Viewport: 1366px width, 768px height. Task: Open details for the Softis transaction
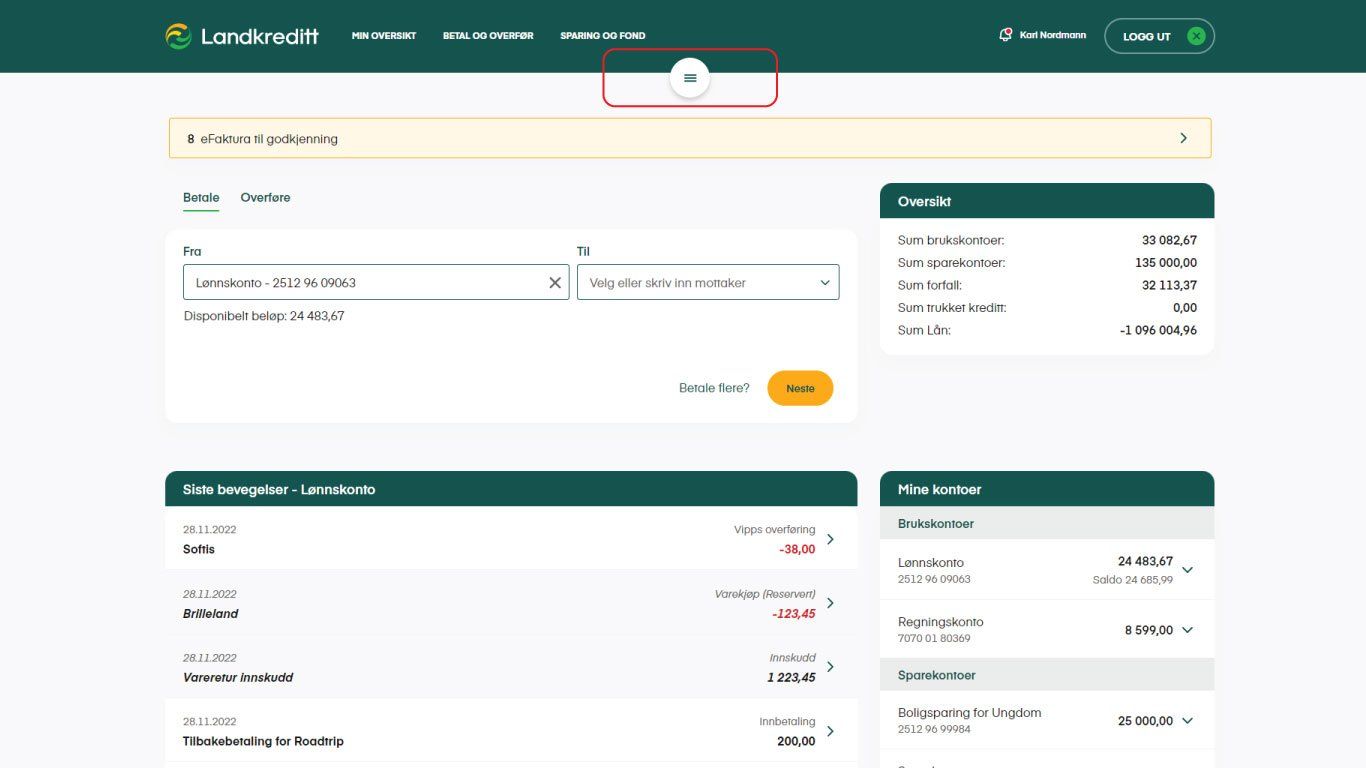[x=829, y=538]
